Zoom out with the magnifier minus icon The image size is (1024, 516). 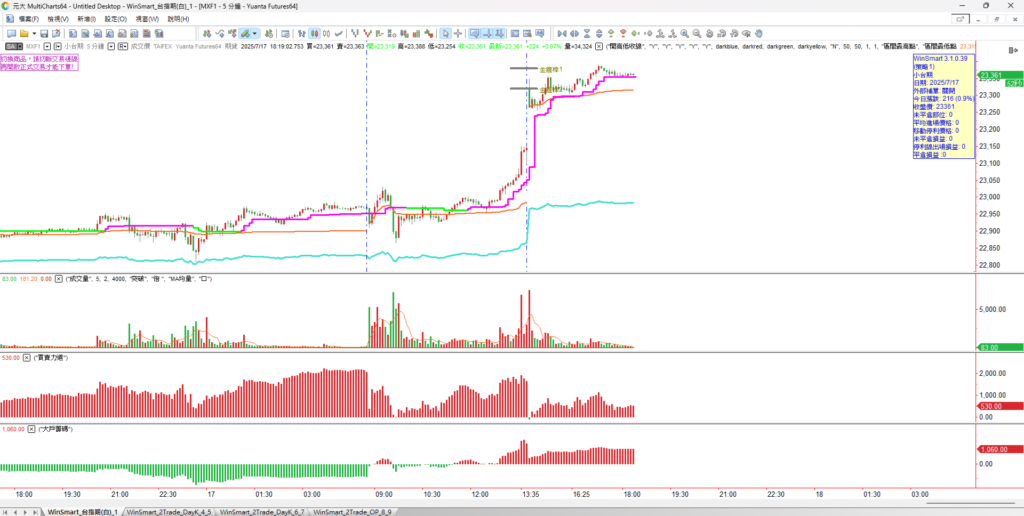pos(697,33)
